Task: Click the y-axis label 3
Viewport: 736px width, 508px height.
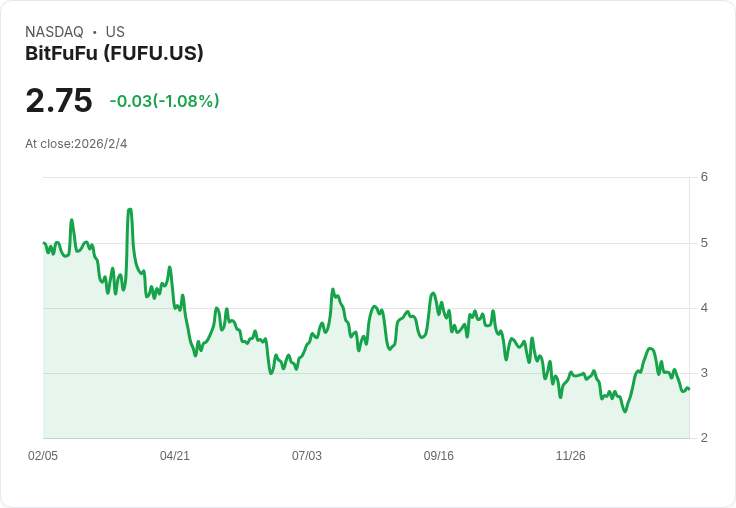Action: [x=704, y=373]
